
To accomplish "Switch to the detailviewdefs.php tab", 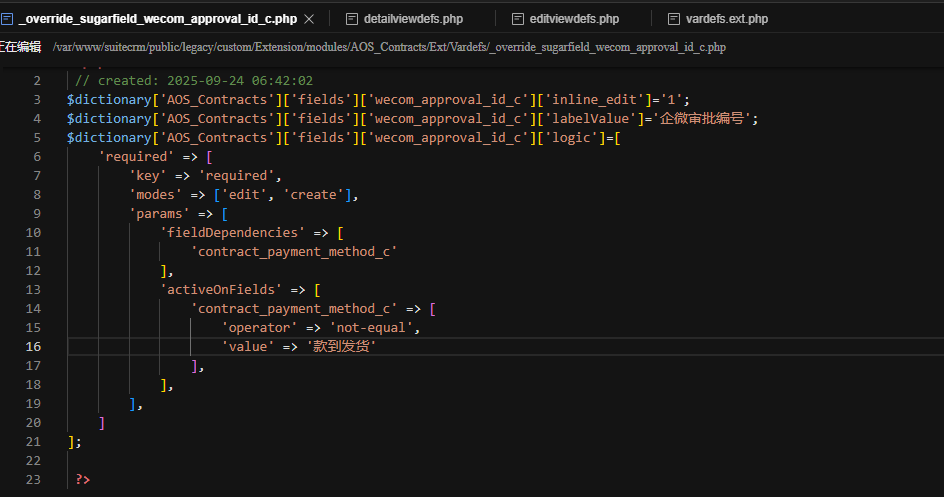I will 413,19.
